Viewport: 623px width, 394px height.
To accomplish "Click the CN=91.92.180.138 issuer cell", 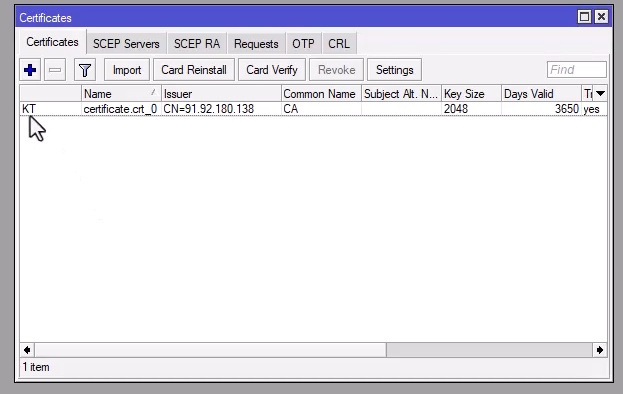I will click(221, 109).
